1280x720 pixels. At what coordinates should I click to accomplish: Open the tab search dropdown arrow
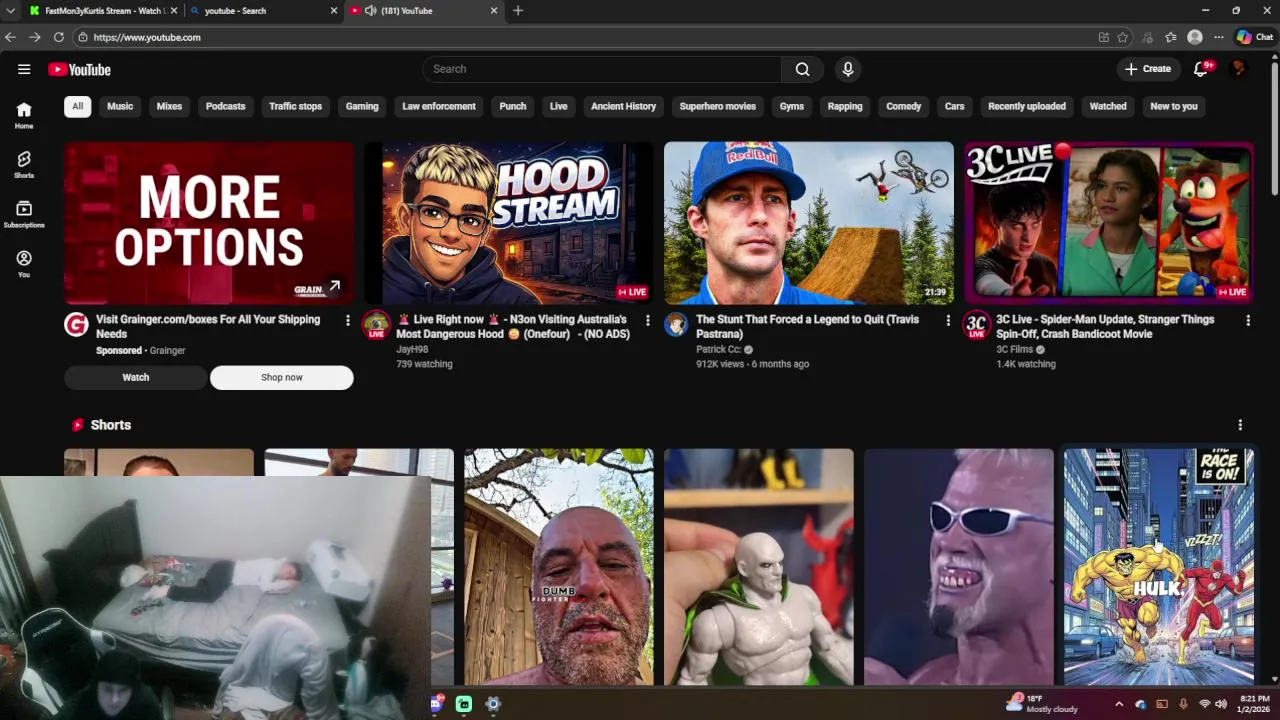pyautogui.click(x=9, y=10)
